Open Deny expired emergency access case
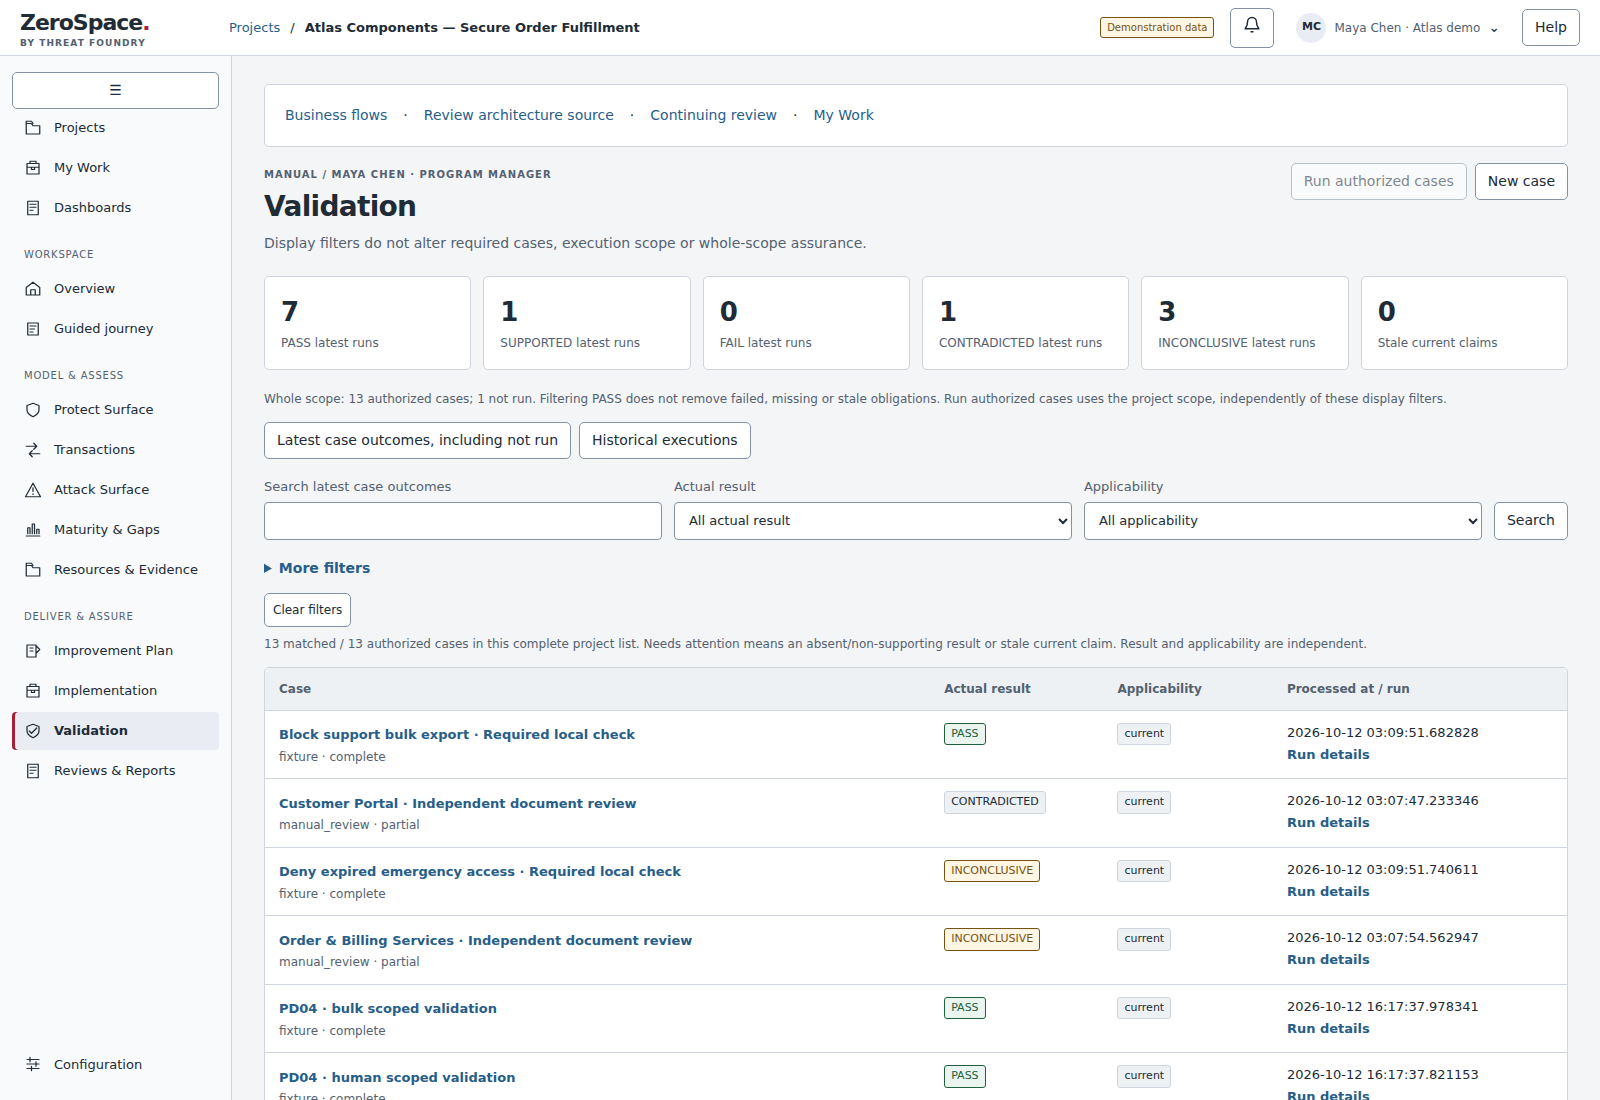 click(479, 871)
